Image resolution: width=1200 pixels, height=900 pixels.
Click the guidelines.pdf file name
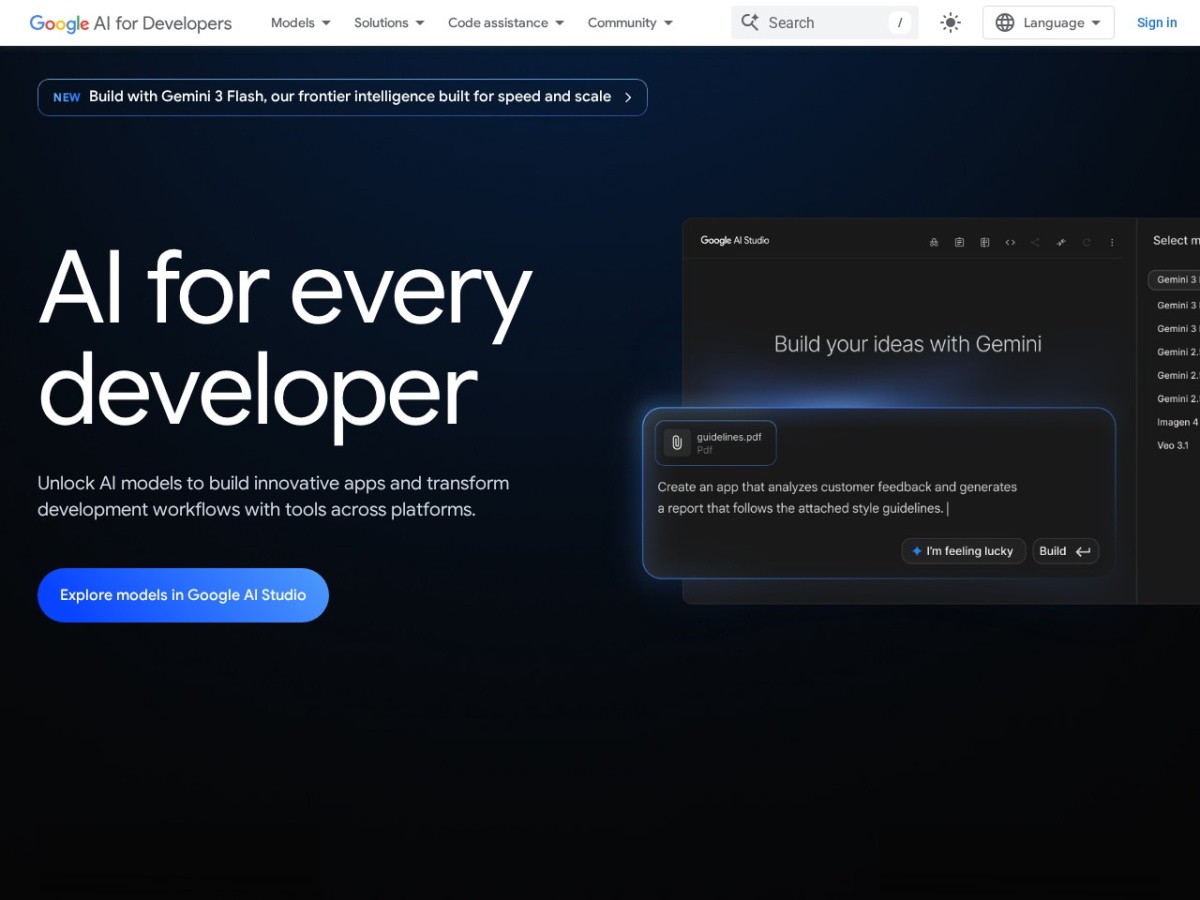click(728, 437)
